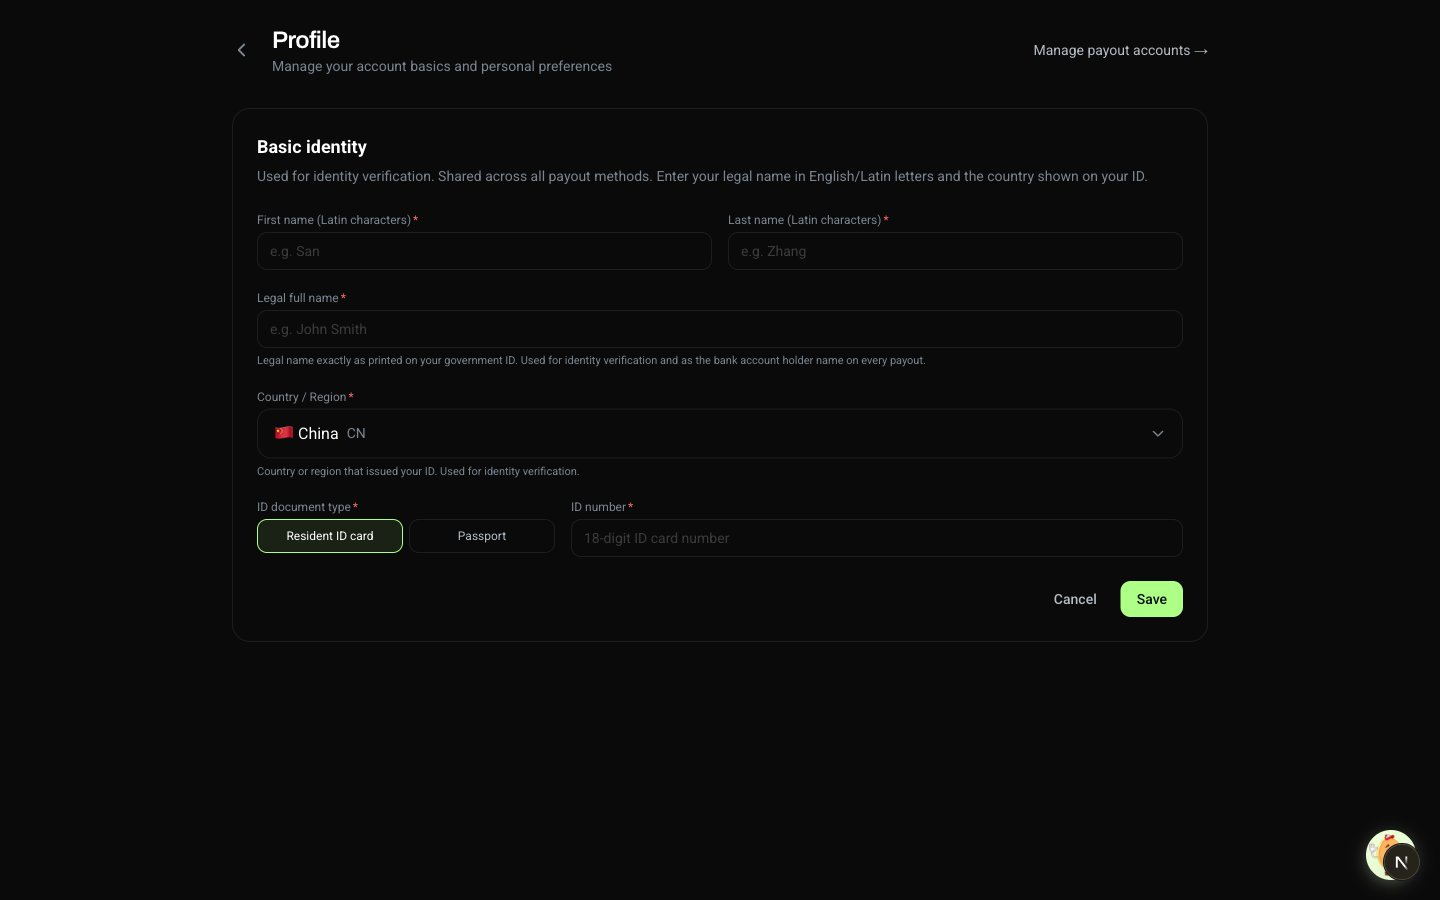Select Passport as the document type

[x=482, y=536]
